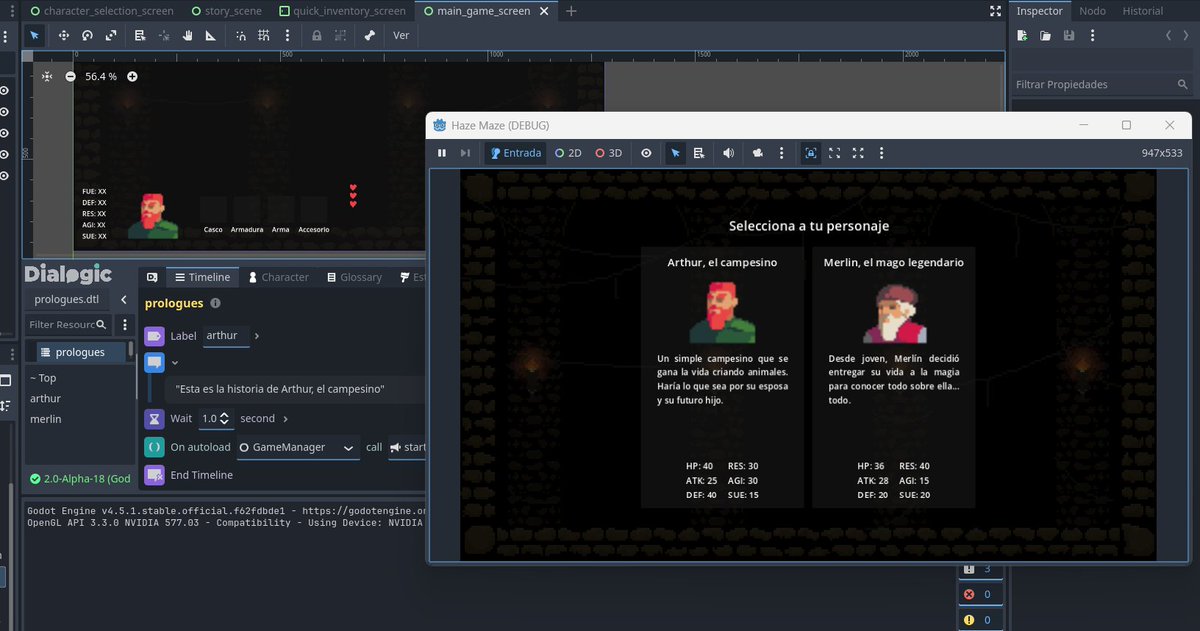Open the Nodo tab
Image resolution: width=1200 pixels, height=631 pixels.
[1092, 11]
